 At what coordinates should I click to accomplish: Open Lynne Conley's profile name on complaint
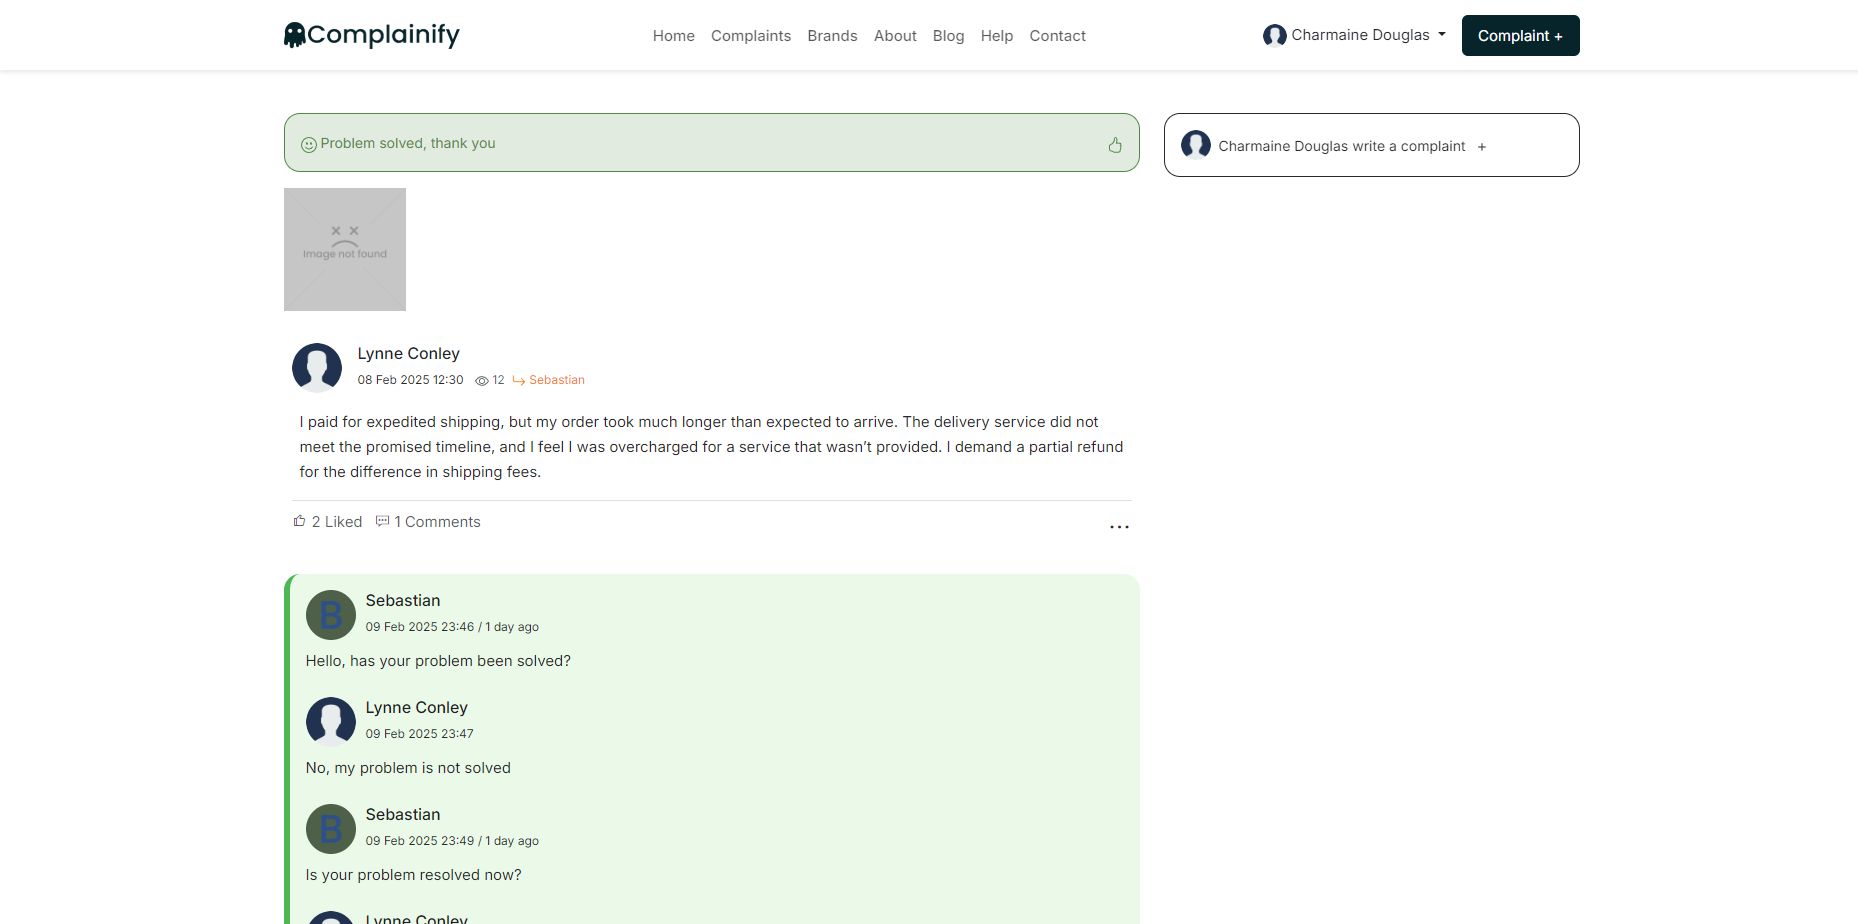click(408, 353)
